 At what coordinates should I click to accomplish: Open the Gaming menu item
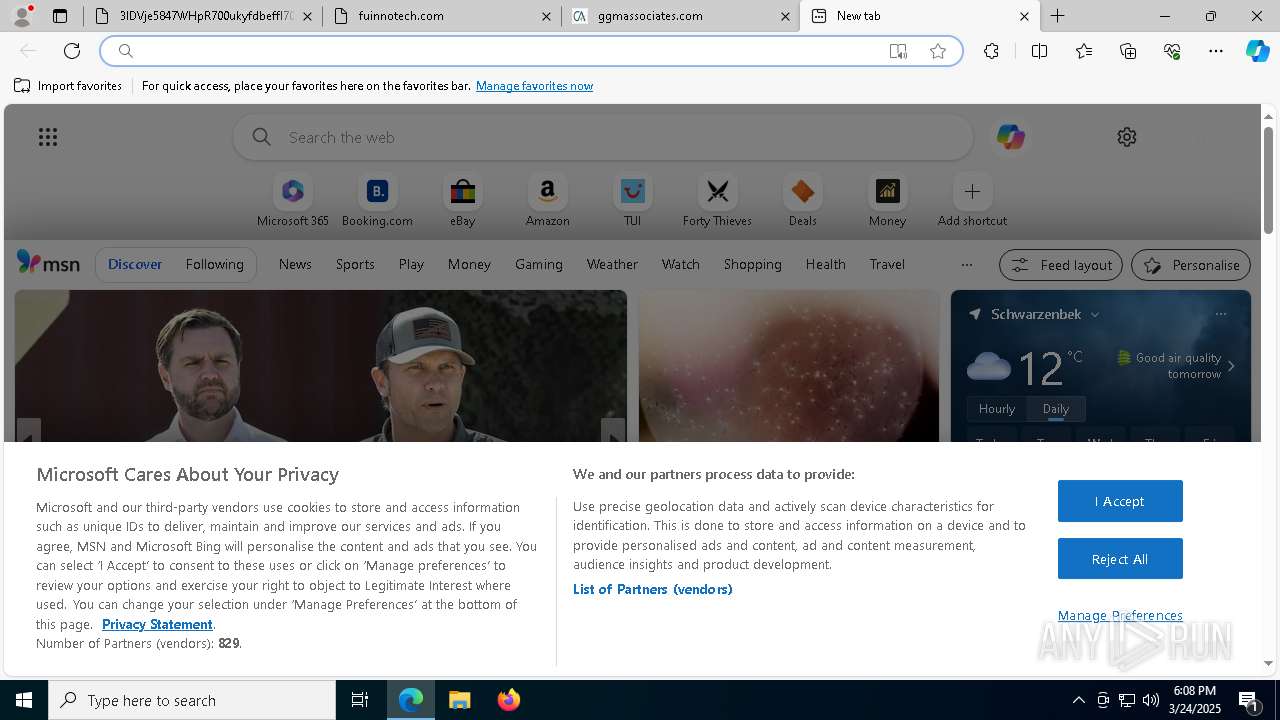[x=538, y=264]
